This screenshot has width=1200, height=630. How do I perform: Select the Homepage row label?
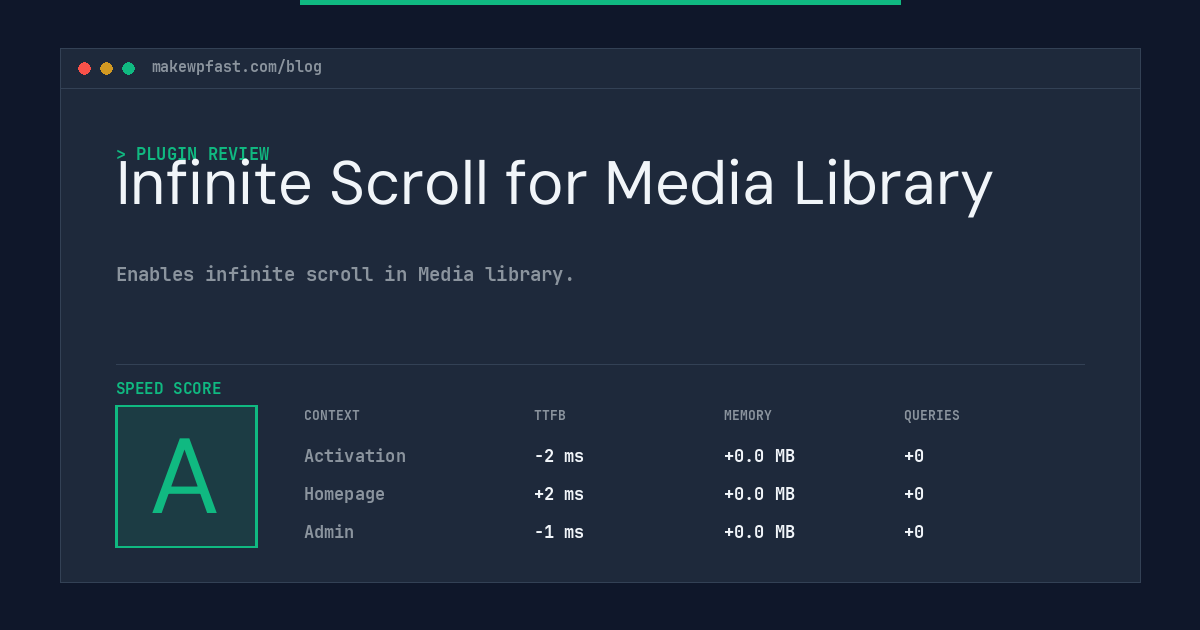344,494
